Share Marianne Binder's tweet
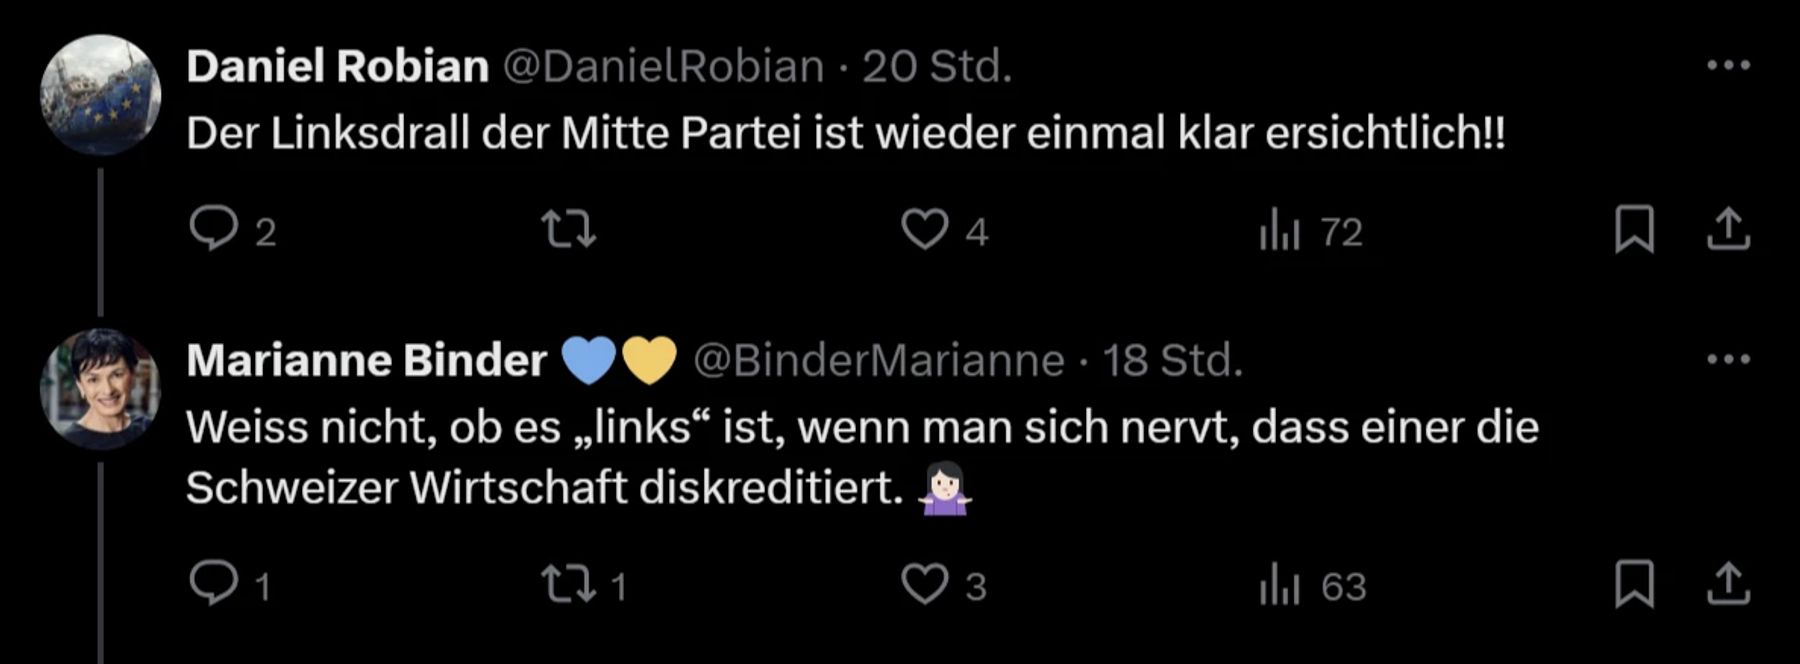 coord(1728,585)
